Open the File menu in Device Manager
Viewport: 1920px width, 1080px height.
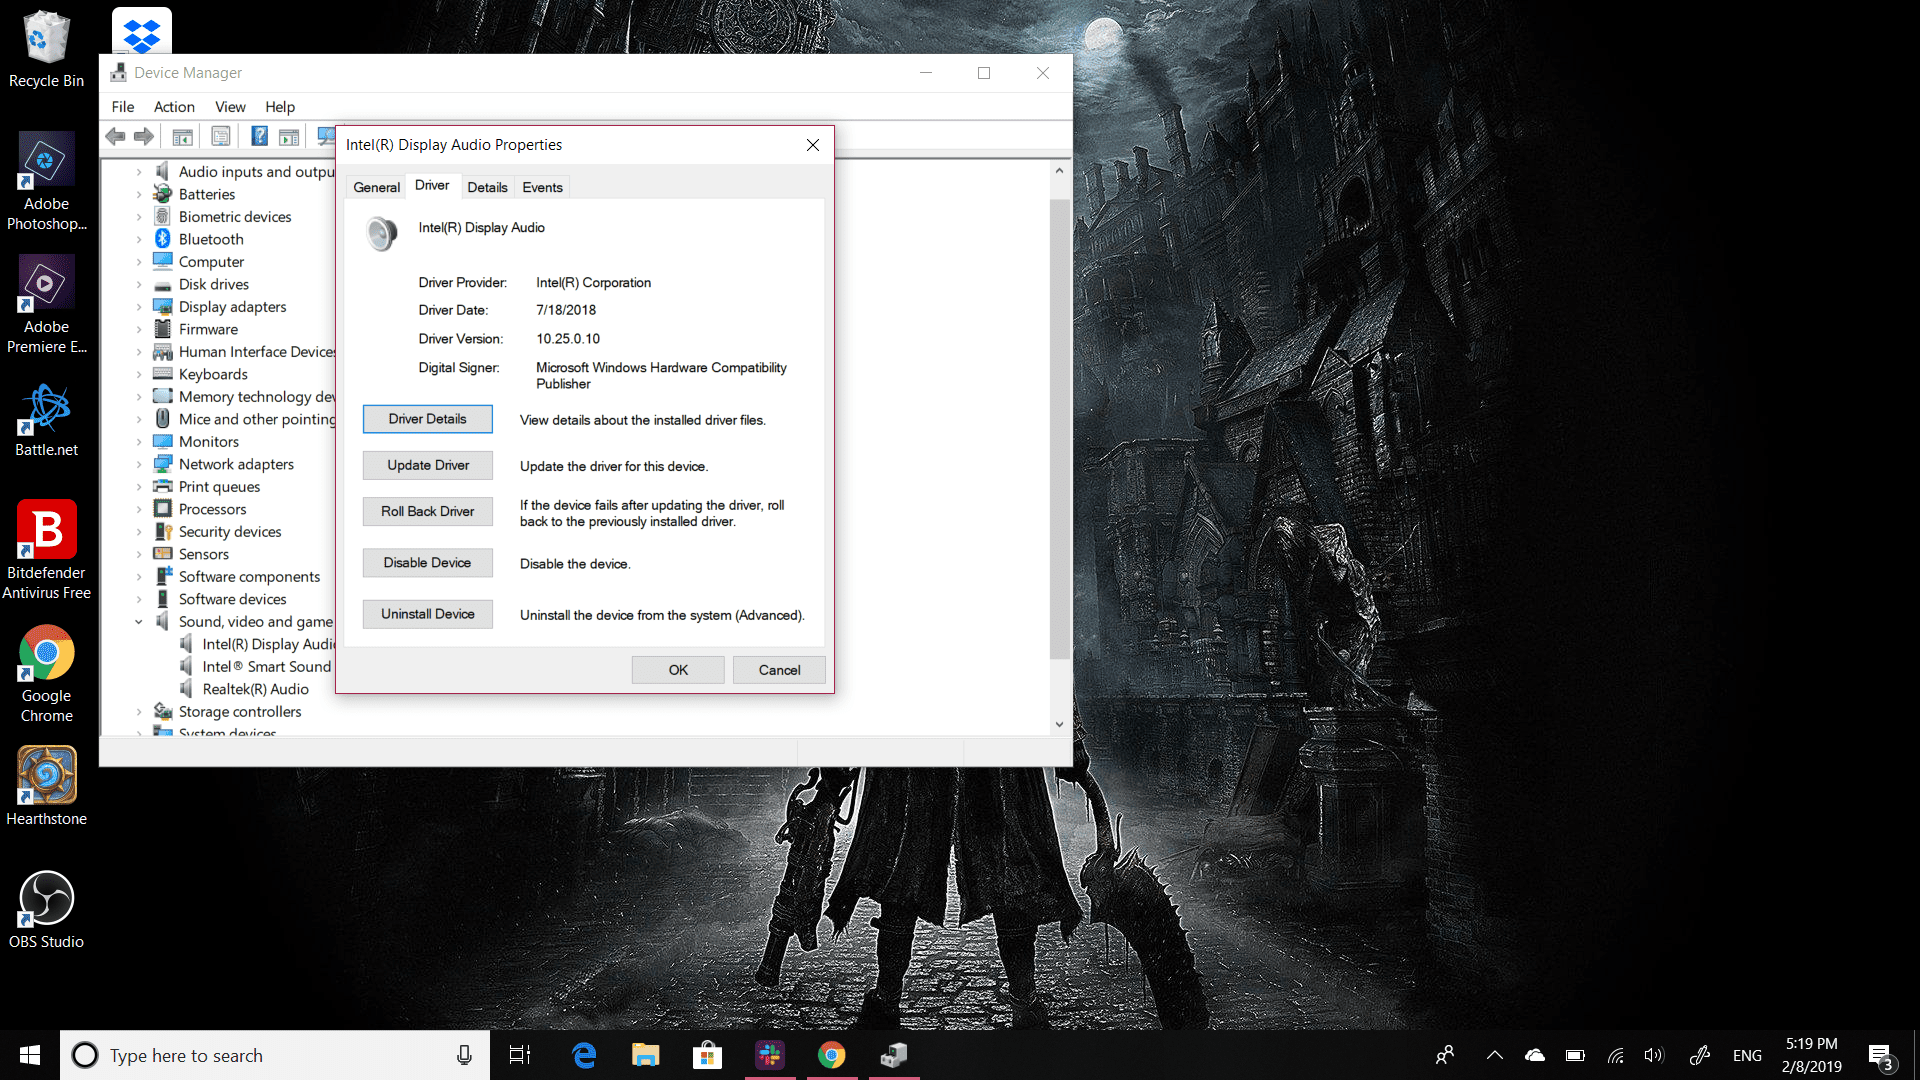(123, 106)
